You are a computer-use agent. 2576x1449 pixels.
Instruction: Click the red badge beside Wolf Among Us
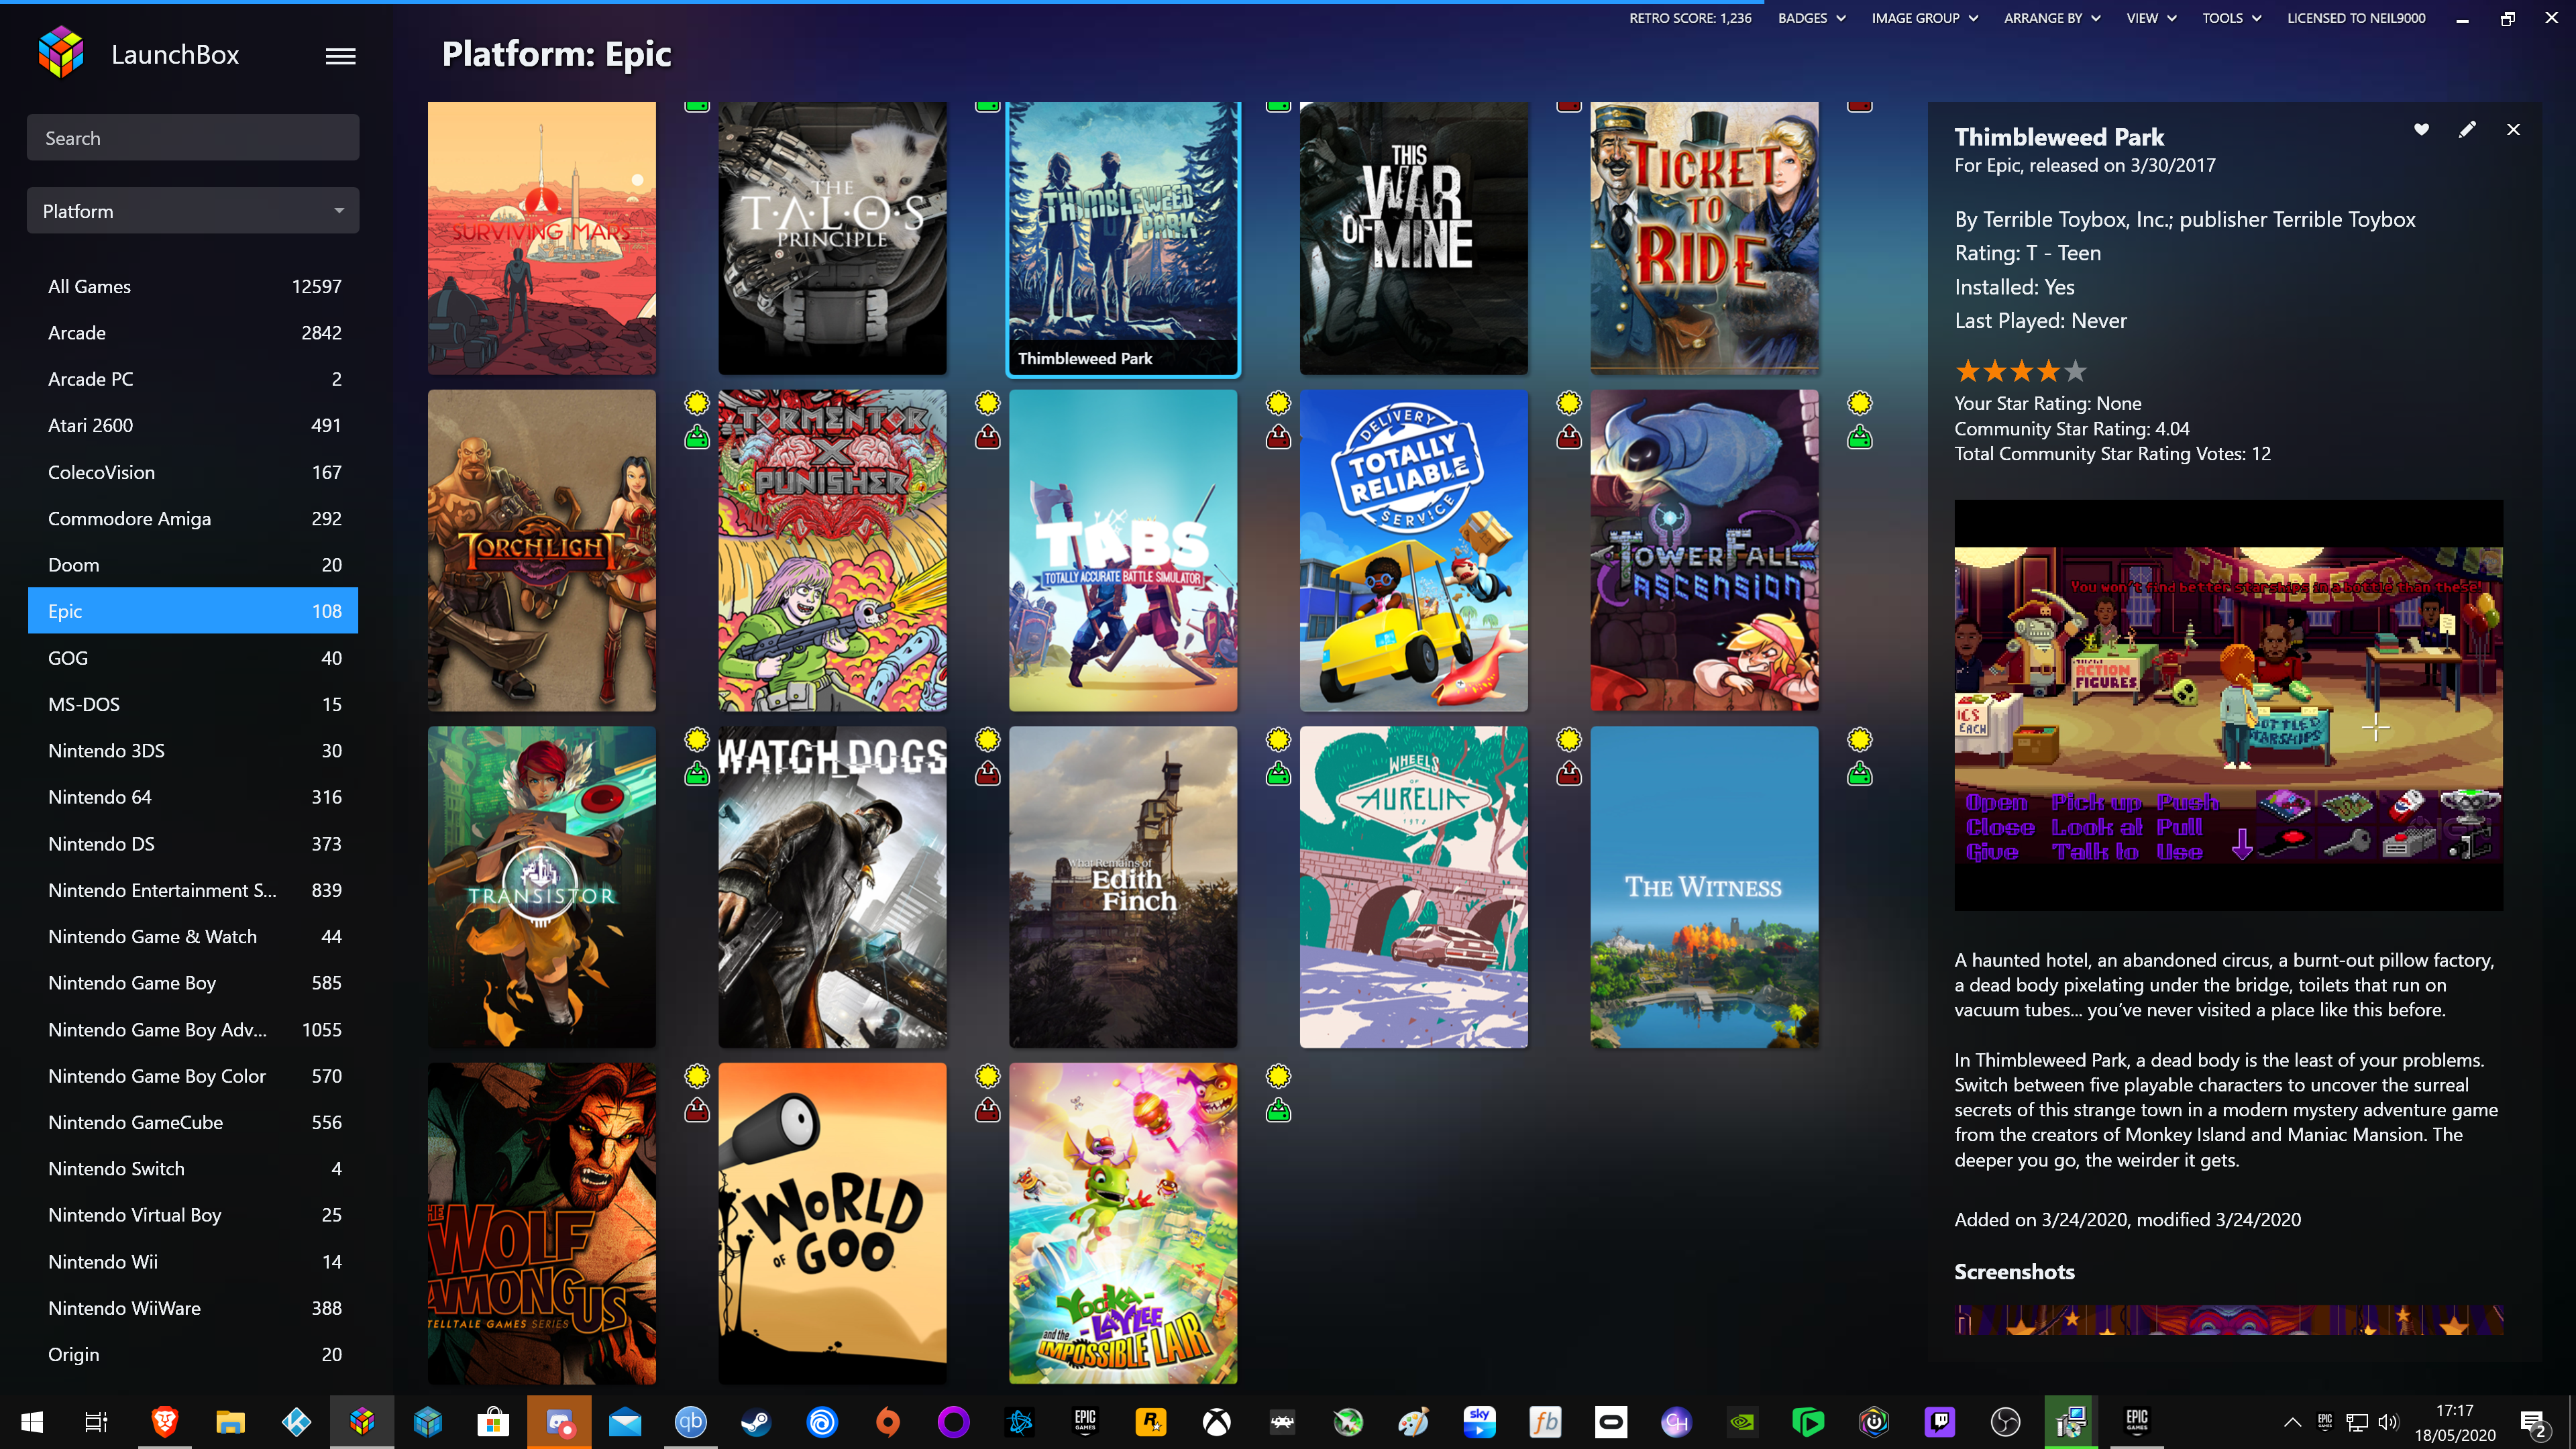tap(697, 1111)
